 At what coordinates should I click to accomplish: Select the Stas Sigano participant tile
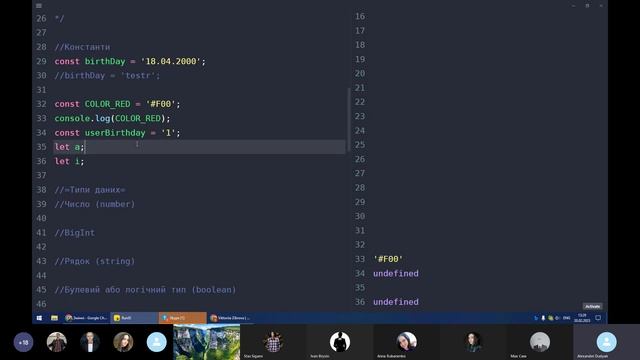point(273,342)
